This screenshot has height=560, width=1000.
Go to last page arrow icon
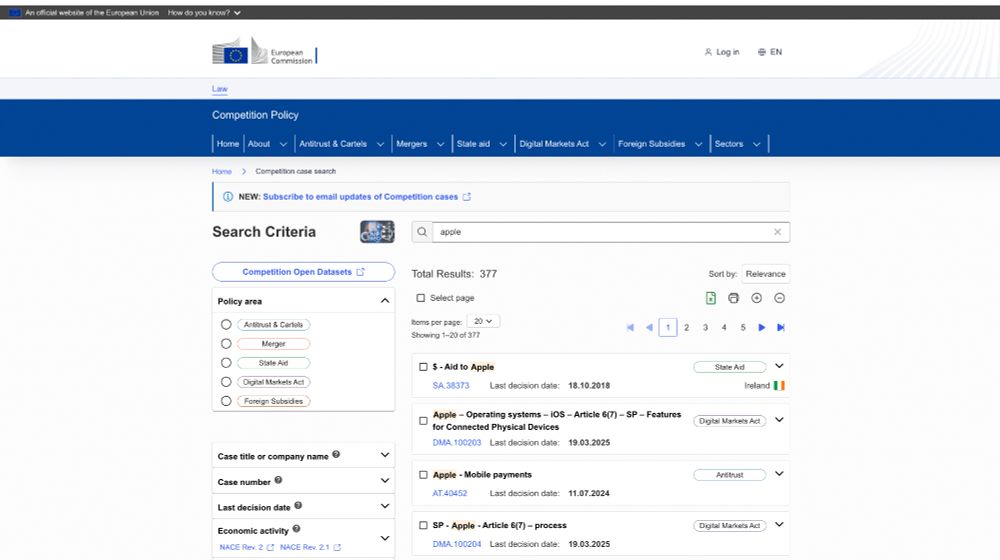point(781,327)
